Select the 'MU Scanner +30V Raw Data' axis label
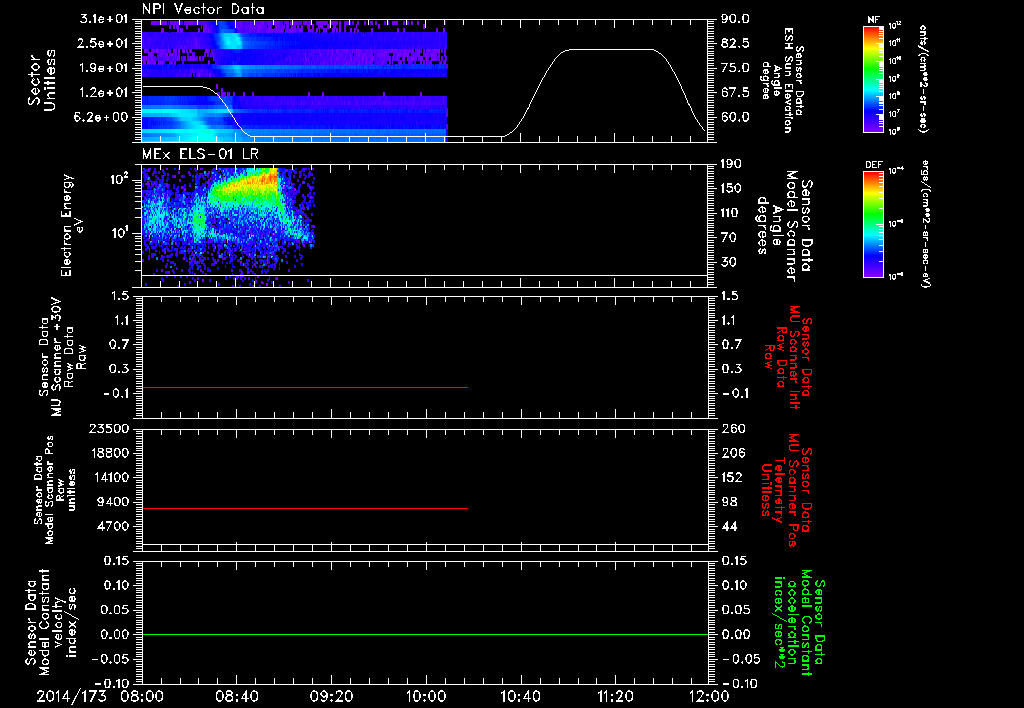 [x=62, y=357]
